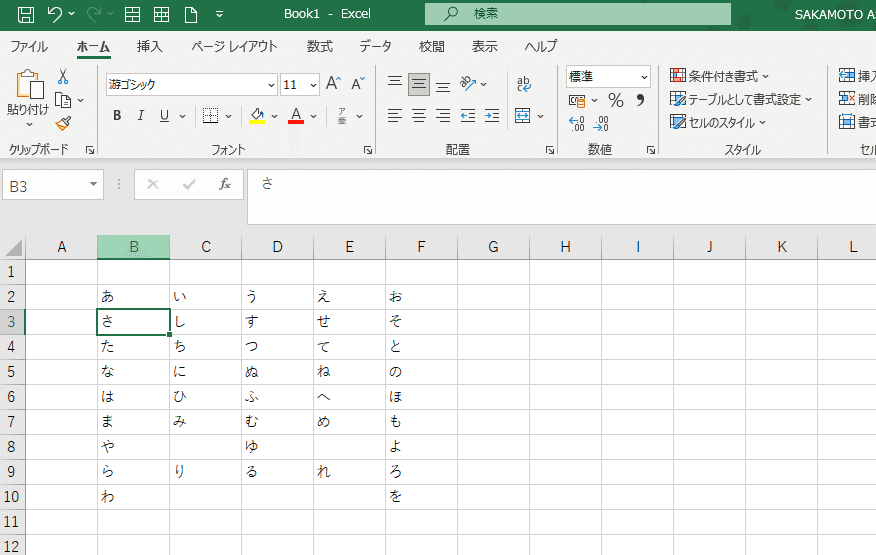Toggle Underline formatting

[164, 116]
